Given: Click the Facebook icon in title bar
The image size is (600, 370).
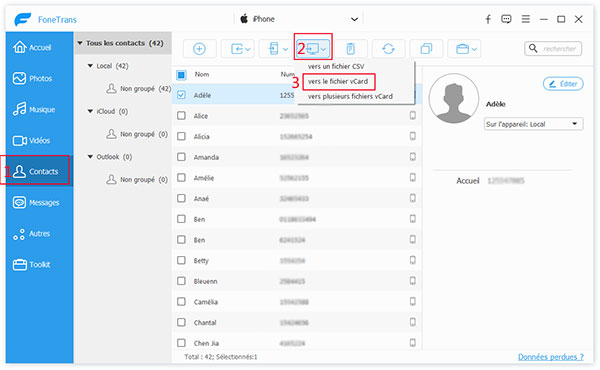Looking at the screenshot, I should [x=488, y=19].
